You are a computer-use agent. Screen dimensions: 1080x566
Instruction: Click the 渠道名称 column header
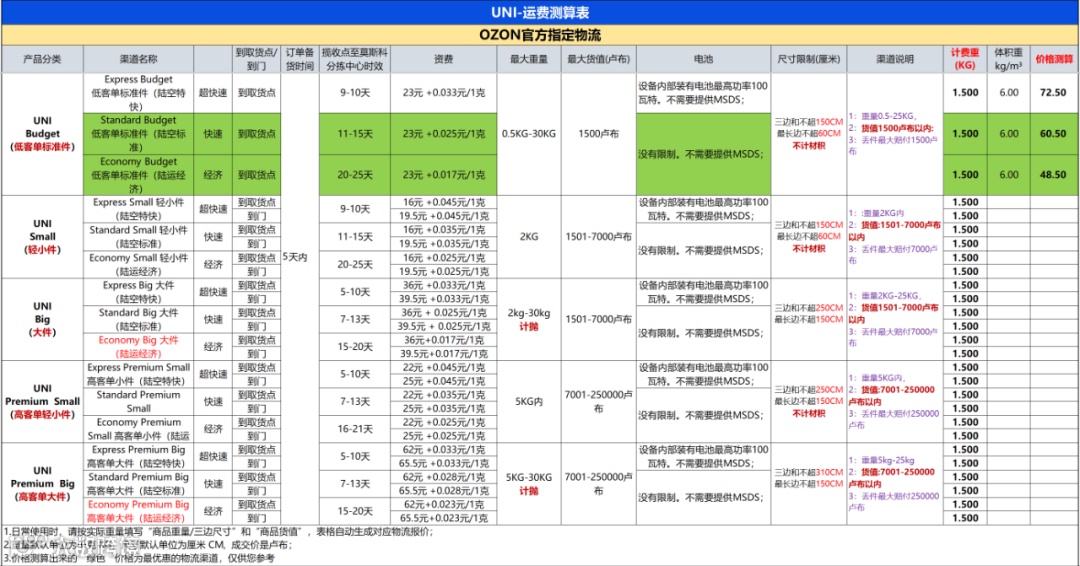[138, 59]
